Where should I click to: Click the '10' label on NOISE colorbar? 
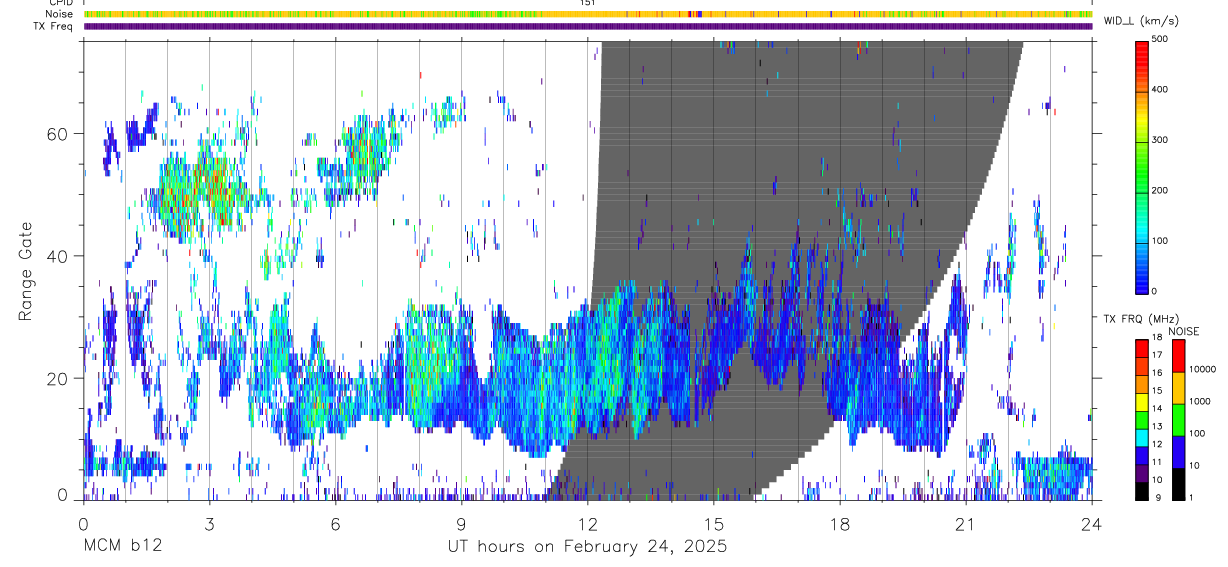tap(1193, 466)
